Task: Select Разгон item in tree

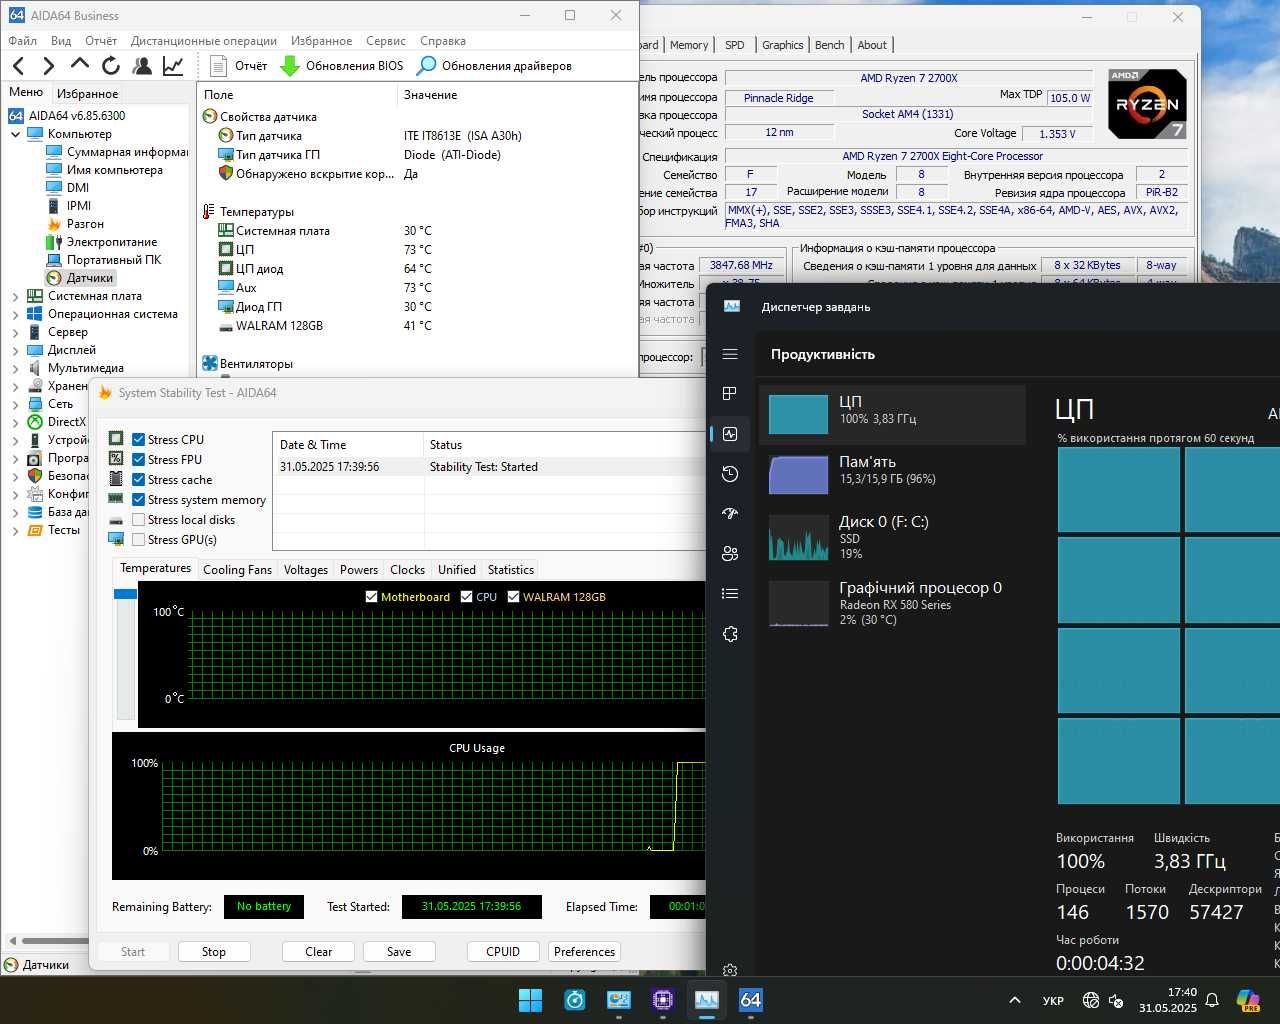Action: pyautogui.click(x=85, y=224)
